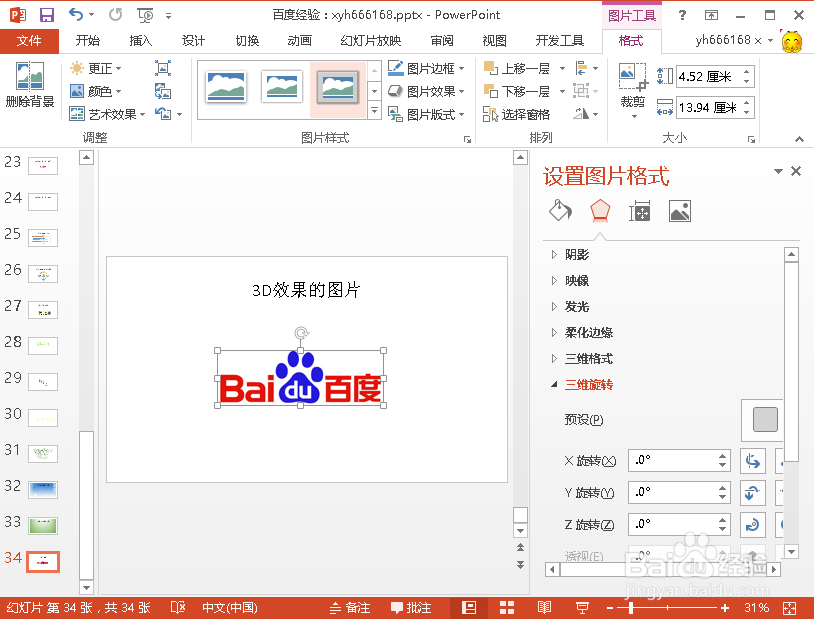This screenshot has height=619, width=814.
Task: Open the Home (开始) ribbon tab
Action: (88, 41)
